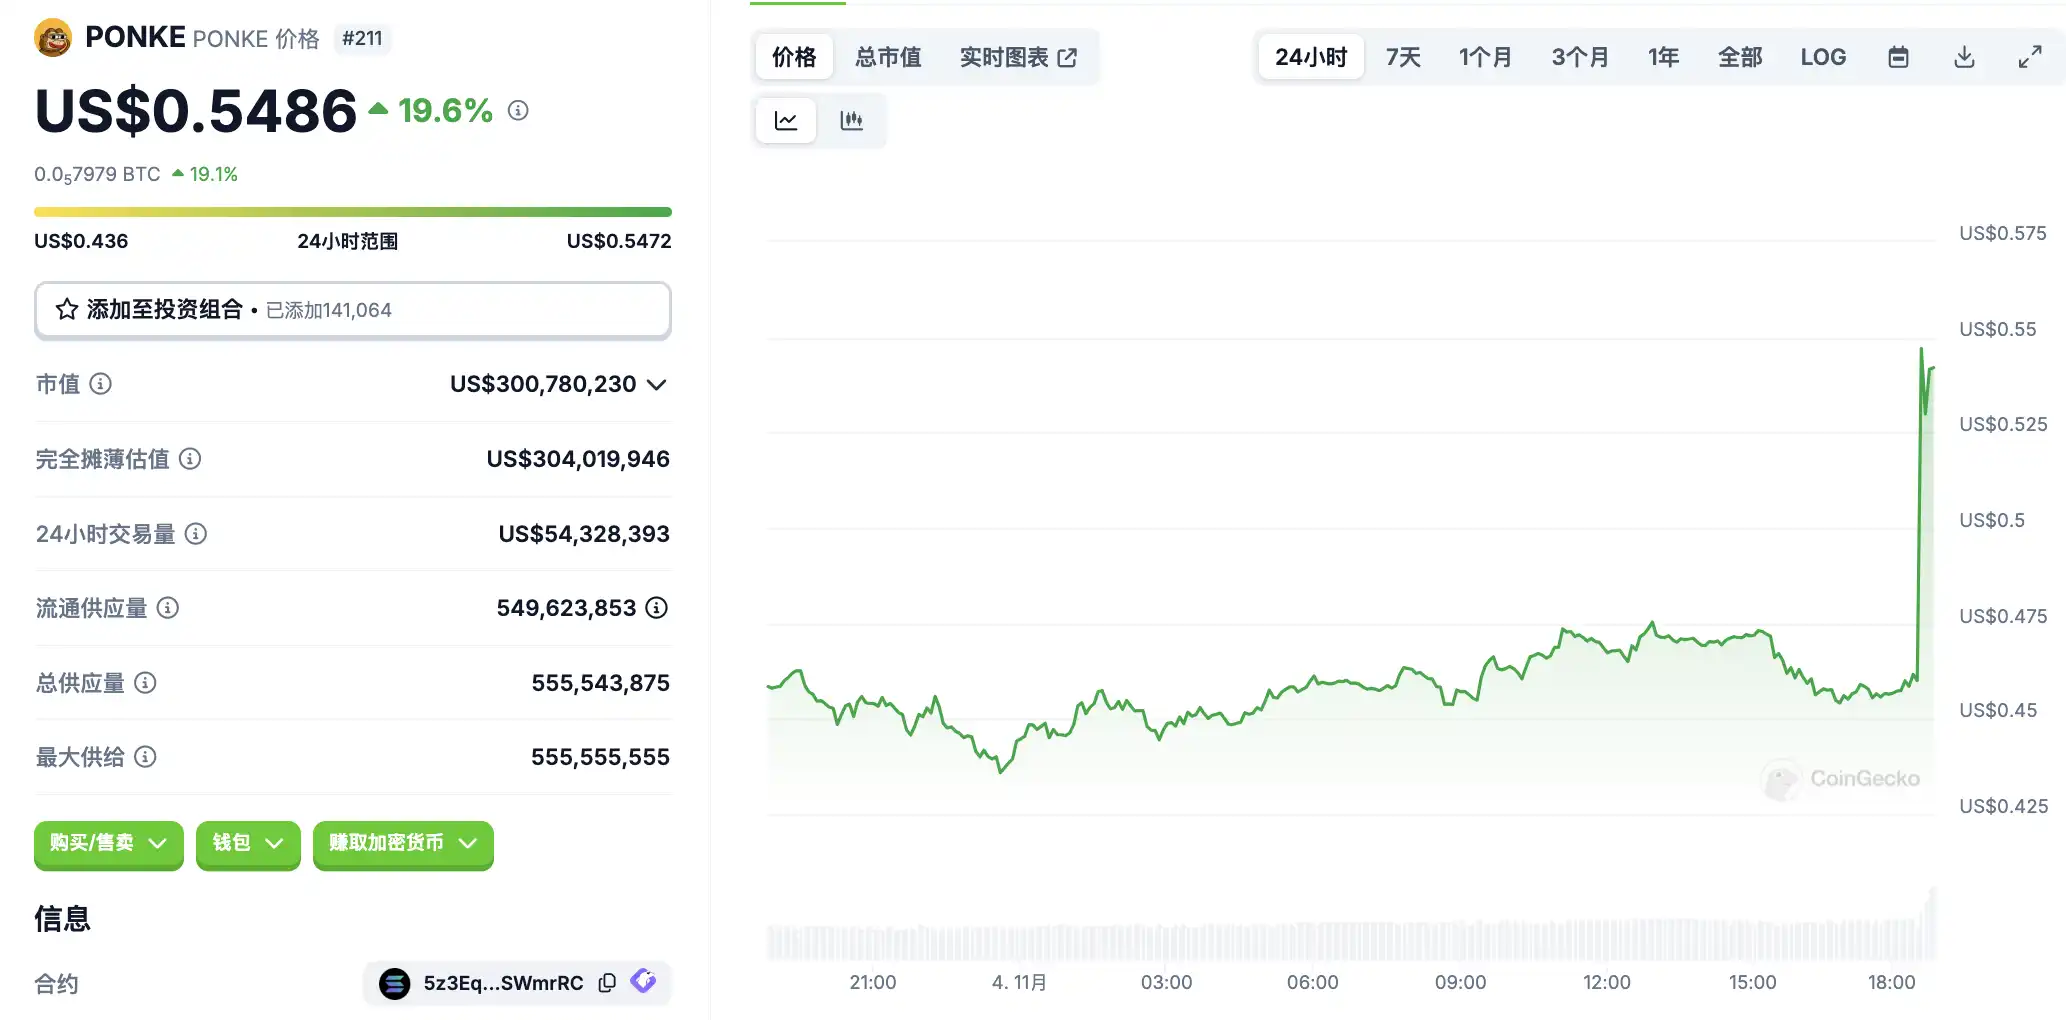Image resolution: width=2066 pixels, height=1020 pixels.
Task: Open 实时图表 external link
Action: pyautogui.click(x=1018, y=57)
